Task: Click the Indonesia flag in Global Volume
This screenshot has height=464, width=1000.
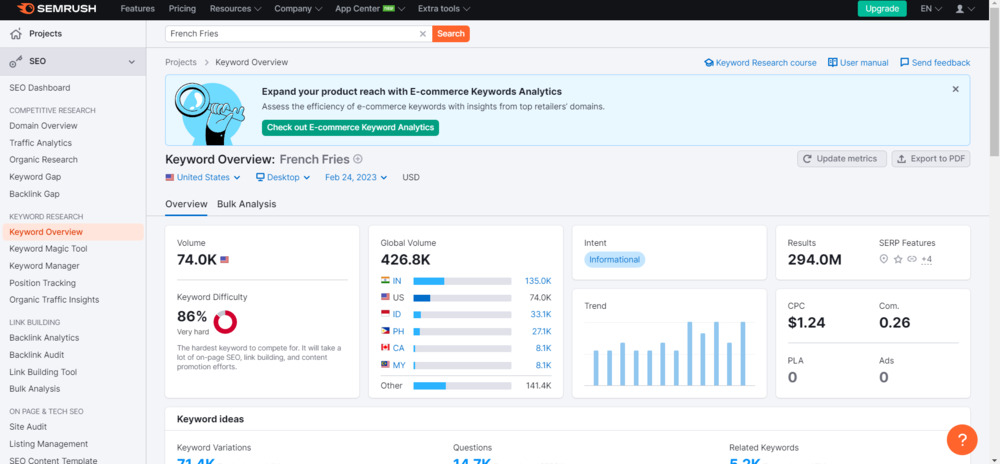Action: coord(385,314)
